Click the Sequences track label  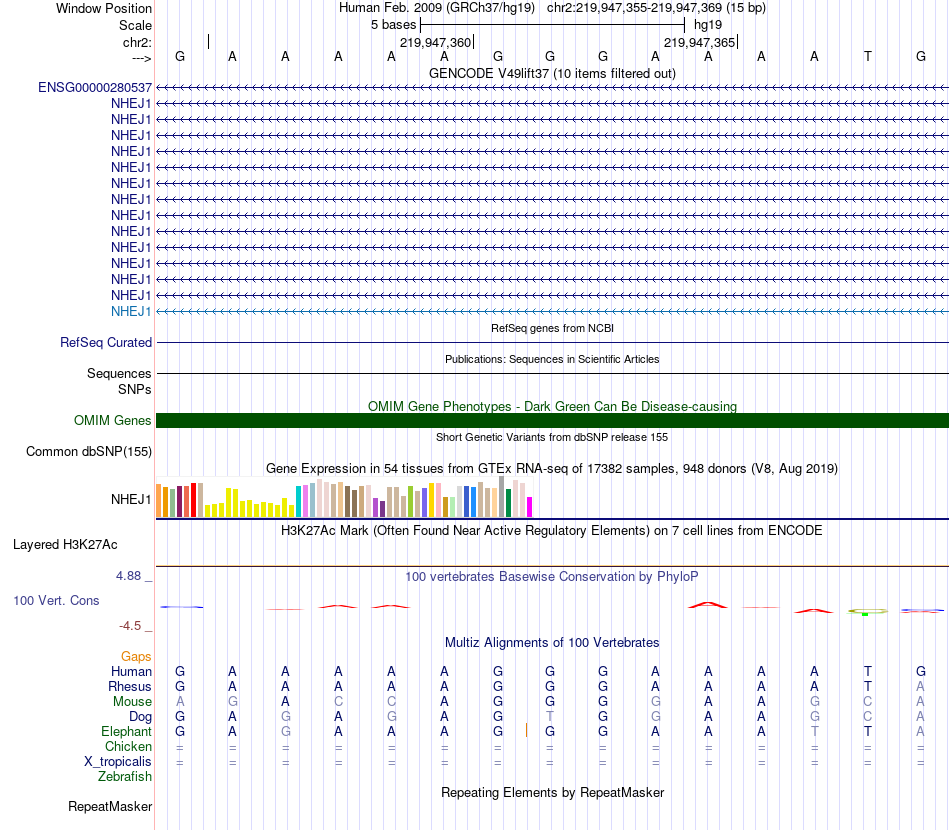pos(119,373)
